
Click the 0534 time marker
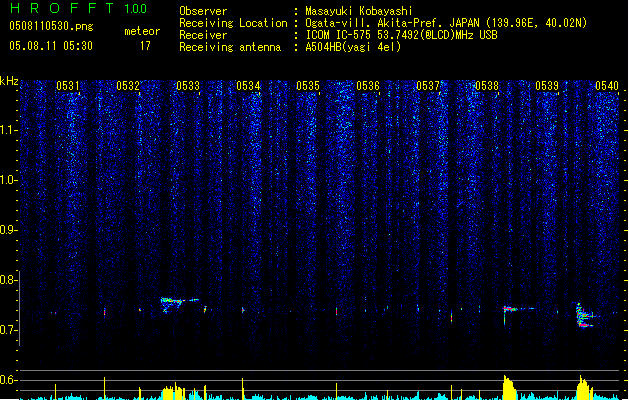tap(248, 86)
